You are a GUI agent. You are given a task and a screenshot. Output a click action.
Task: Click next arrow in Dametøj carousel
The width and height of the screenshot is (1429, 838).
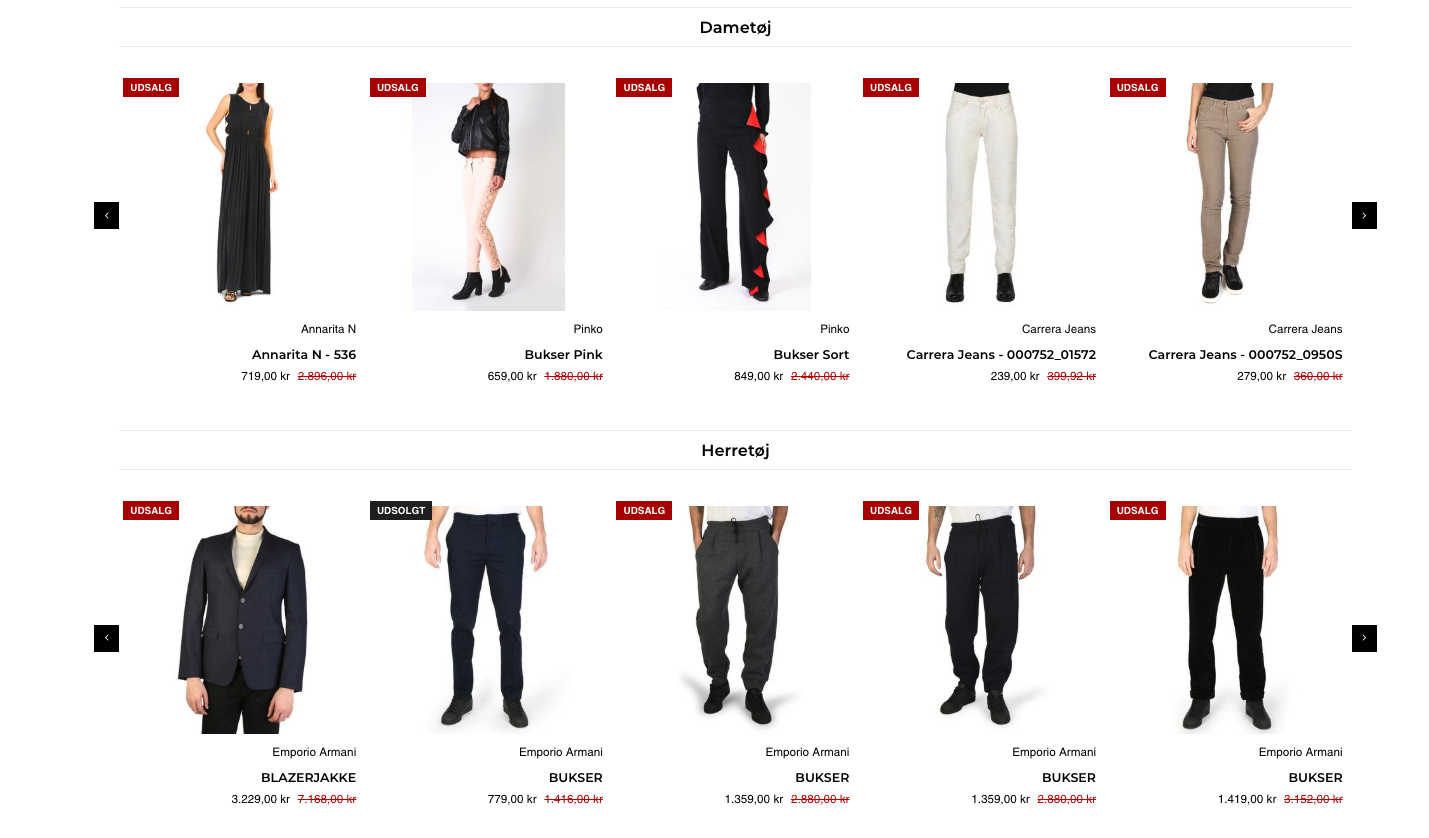pyautogui.click(x=1364, y=215)
